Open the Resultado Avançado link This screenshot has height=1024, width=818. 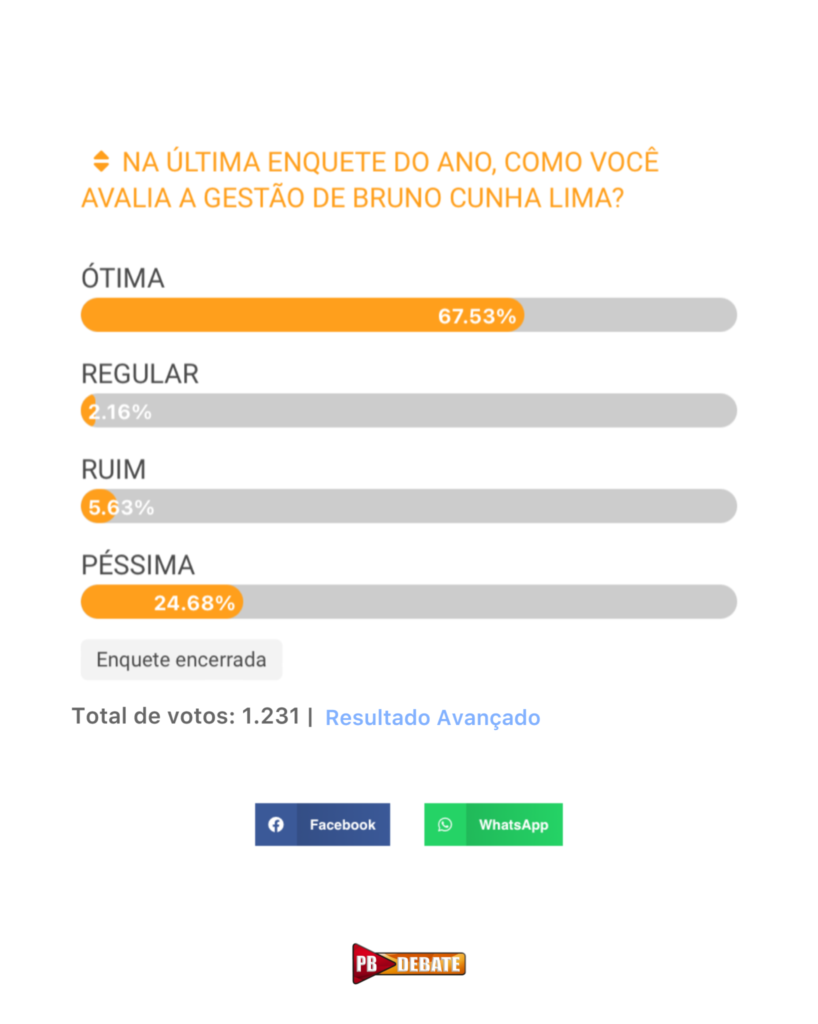click(x=432, y=718)
